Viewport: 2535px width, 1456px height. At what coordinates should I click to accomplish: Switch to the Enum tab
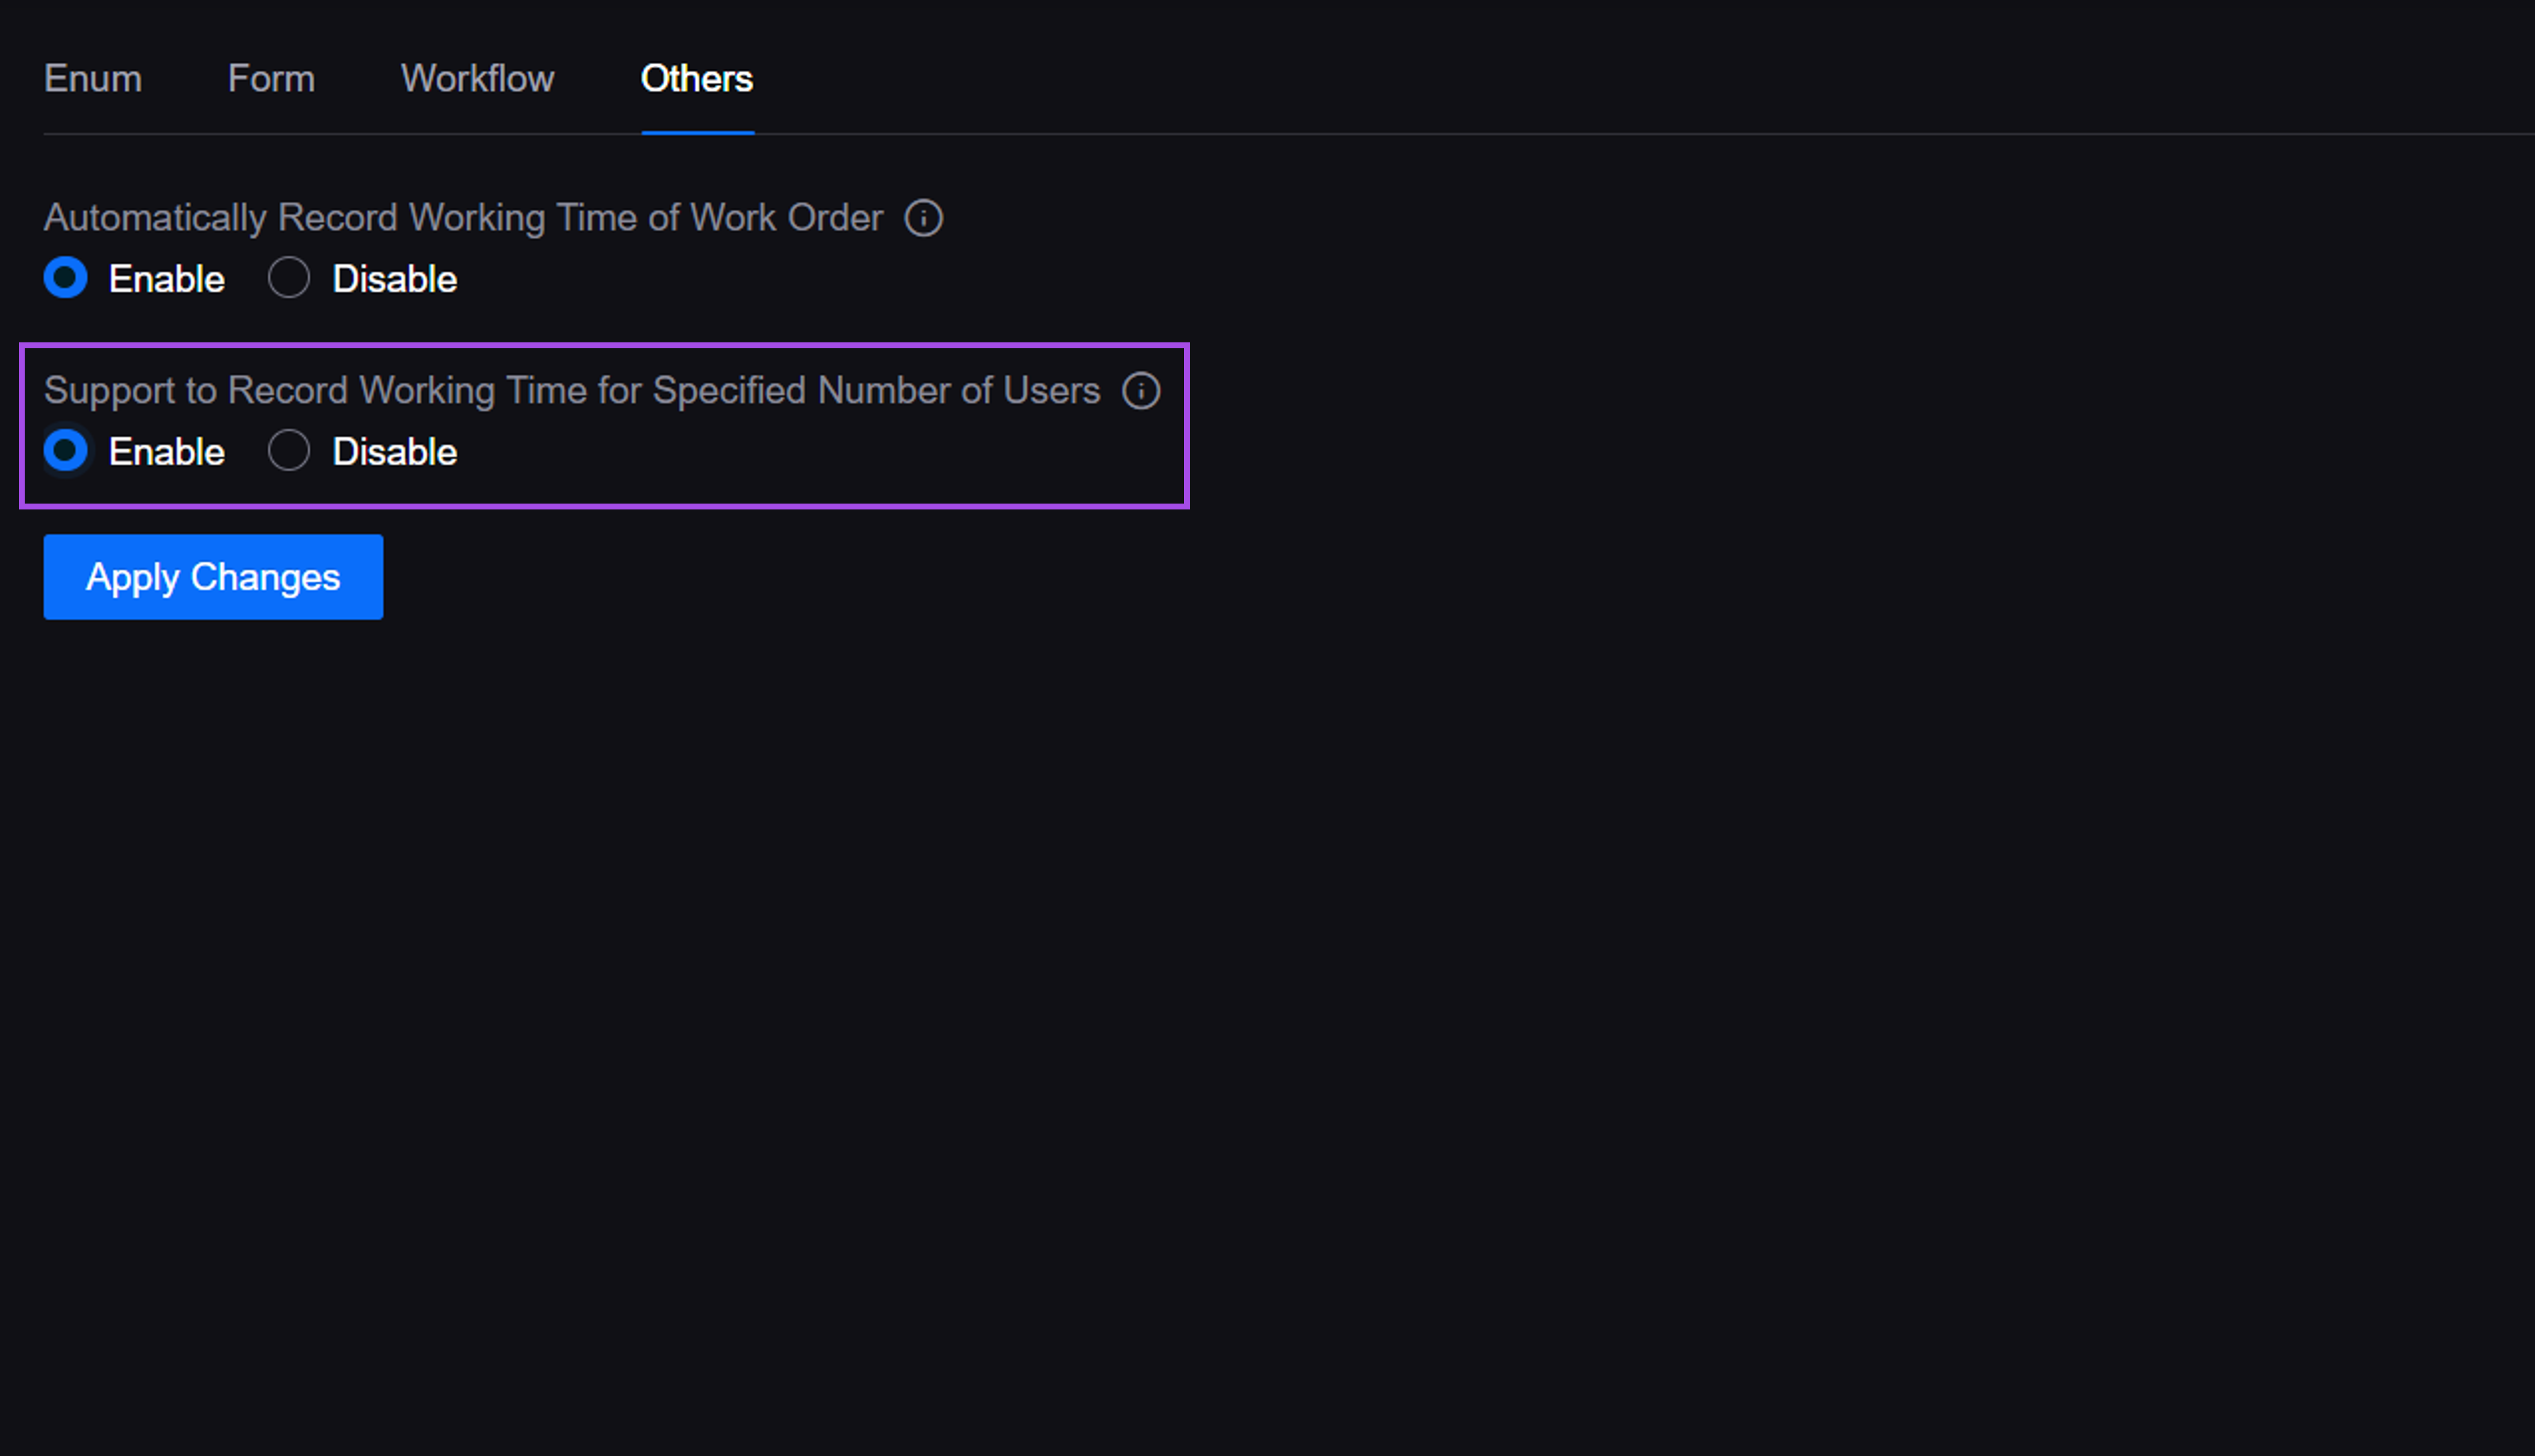coord(93,79)
